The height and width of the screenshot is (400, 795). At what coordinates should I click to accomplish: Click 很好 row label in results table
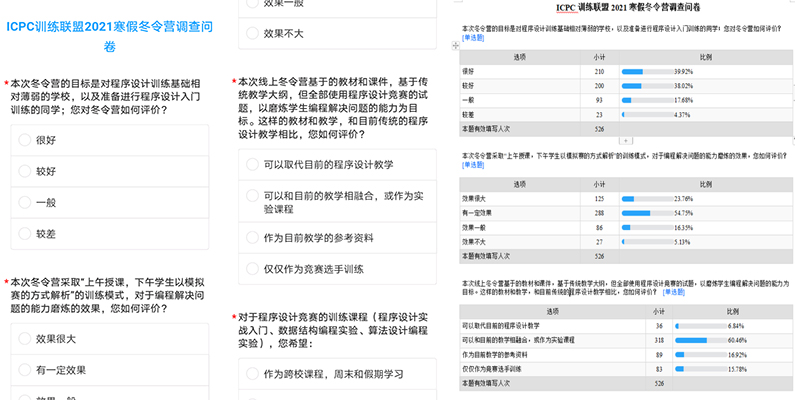pyautogui.click(x=467, y=71)
